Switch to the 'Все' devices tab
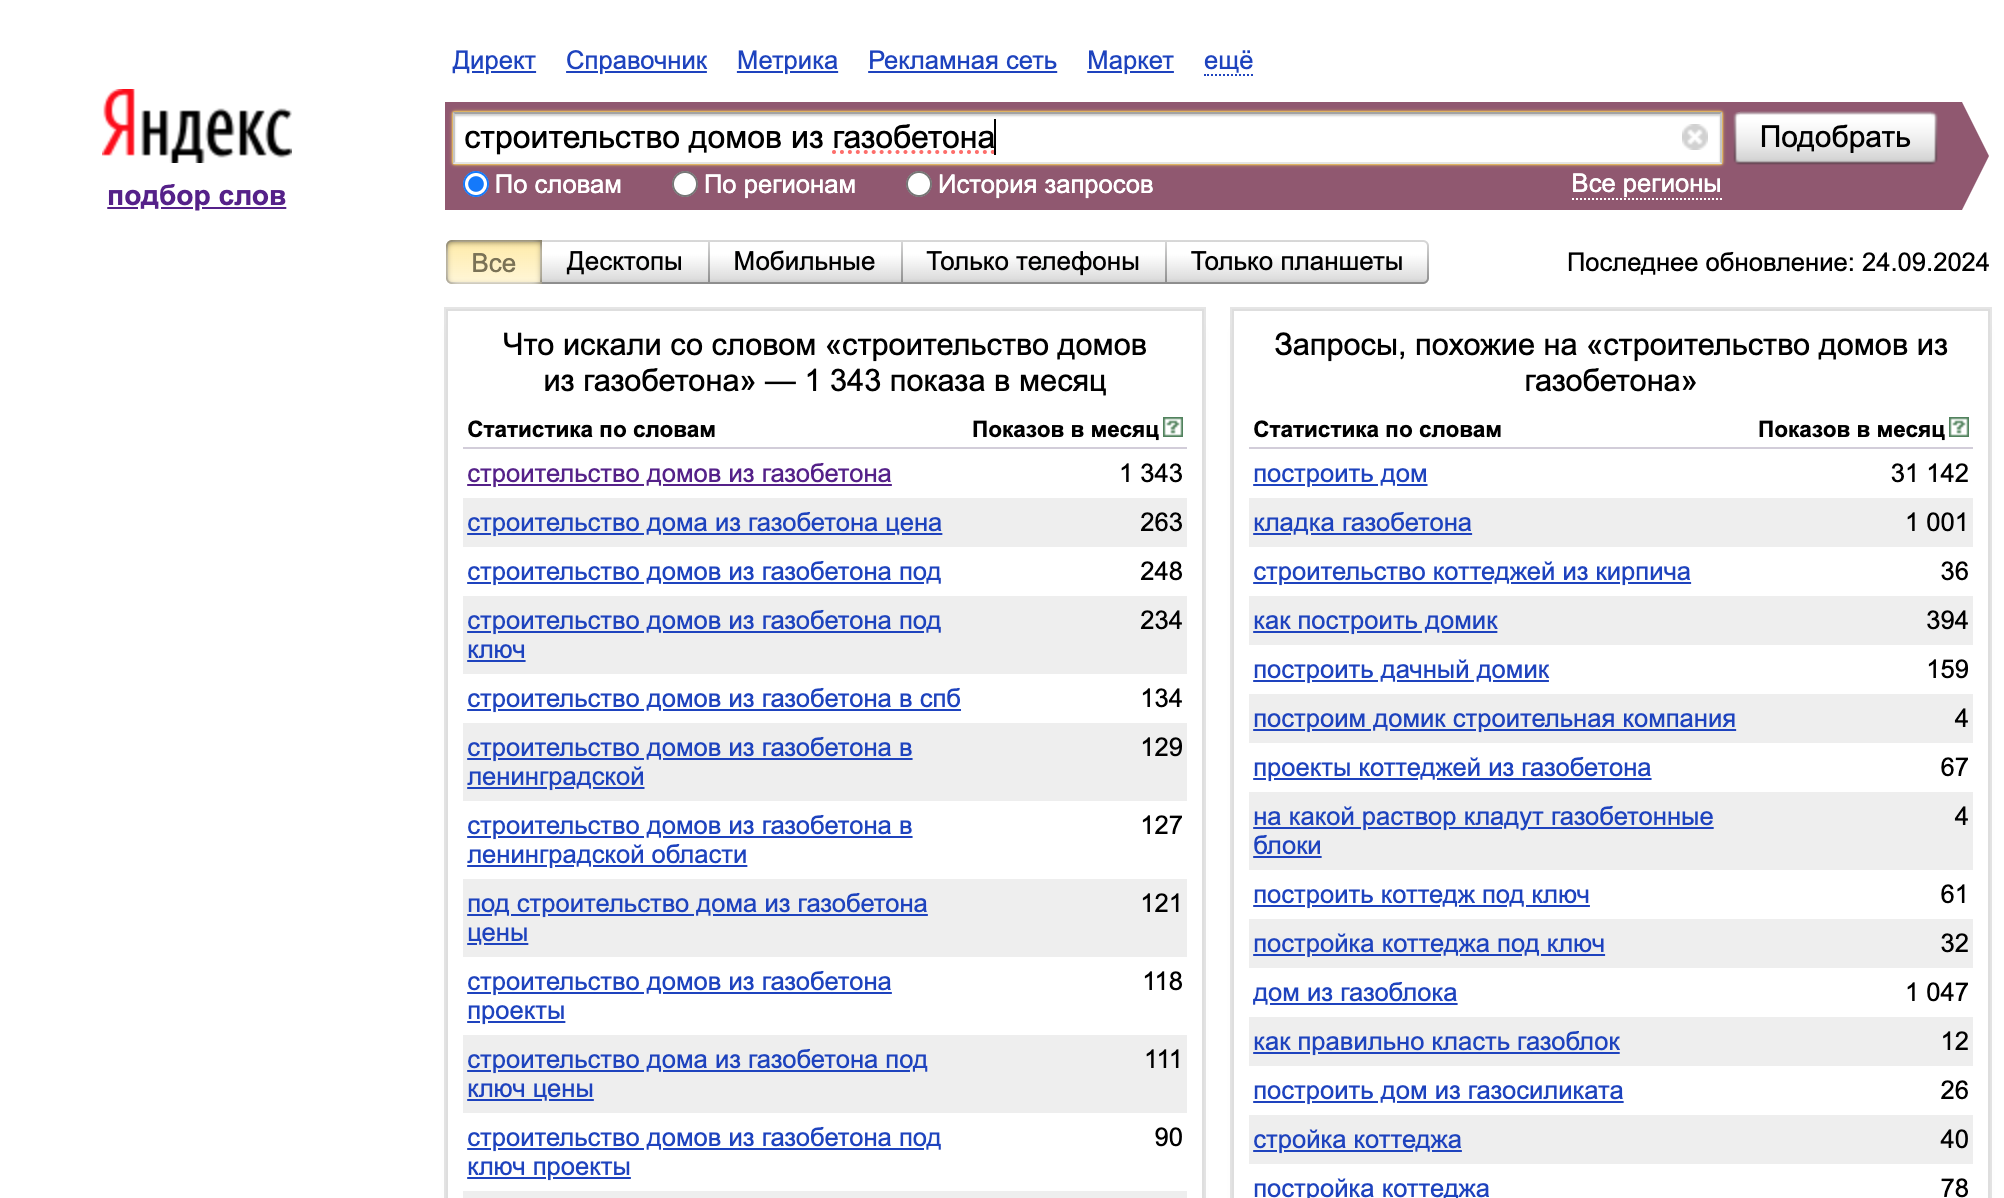 tap(493, 262)
